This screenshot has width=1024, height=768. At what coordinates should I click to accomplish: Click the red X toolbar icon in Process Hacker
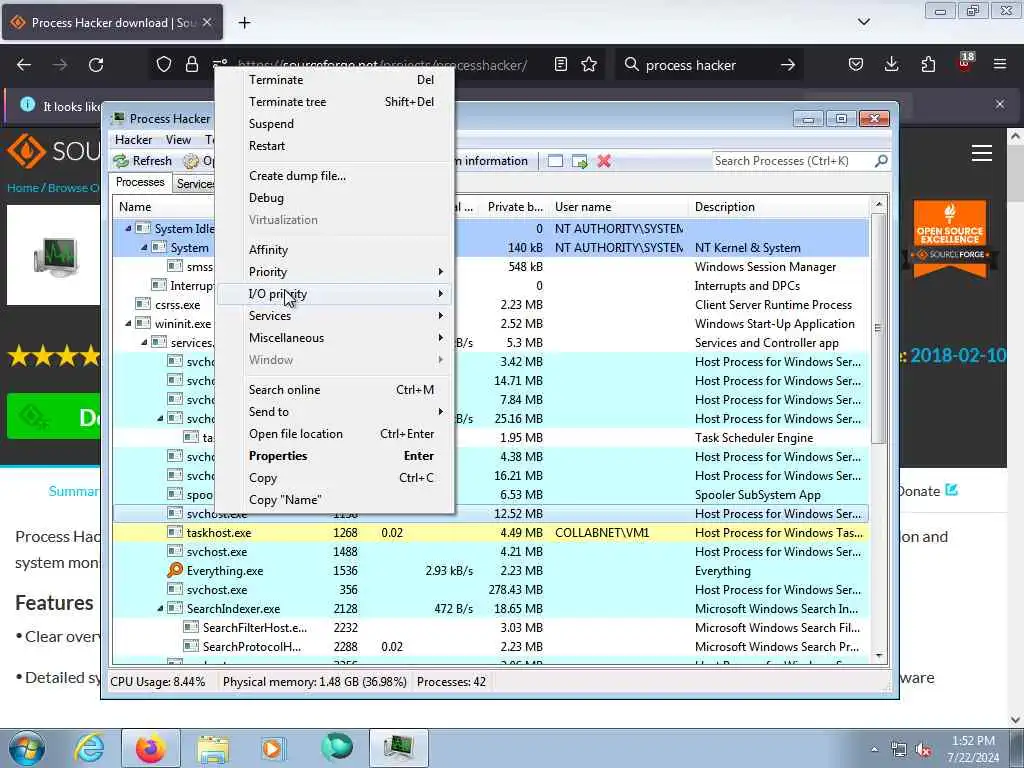(604, 161)
